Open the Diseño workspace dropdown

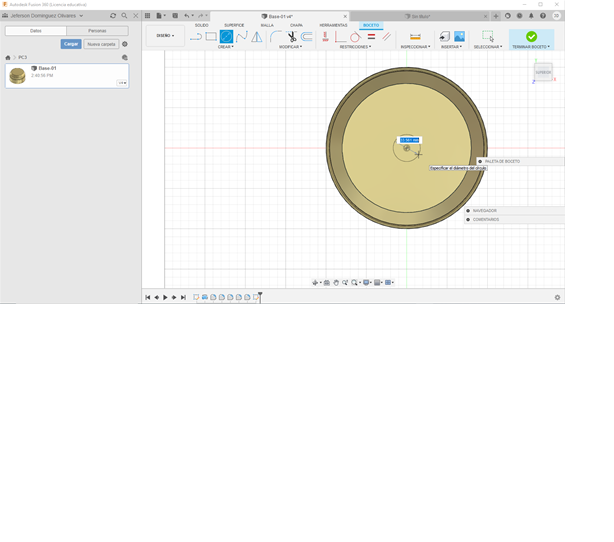click(165, 36)
